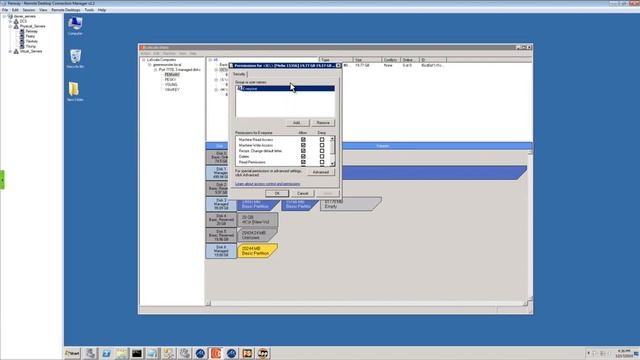This screenshot has height=360, width=640.
Task: Select the DCS group icon in tree
Action: tap(16, 21)
